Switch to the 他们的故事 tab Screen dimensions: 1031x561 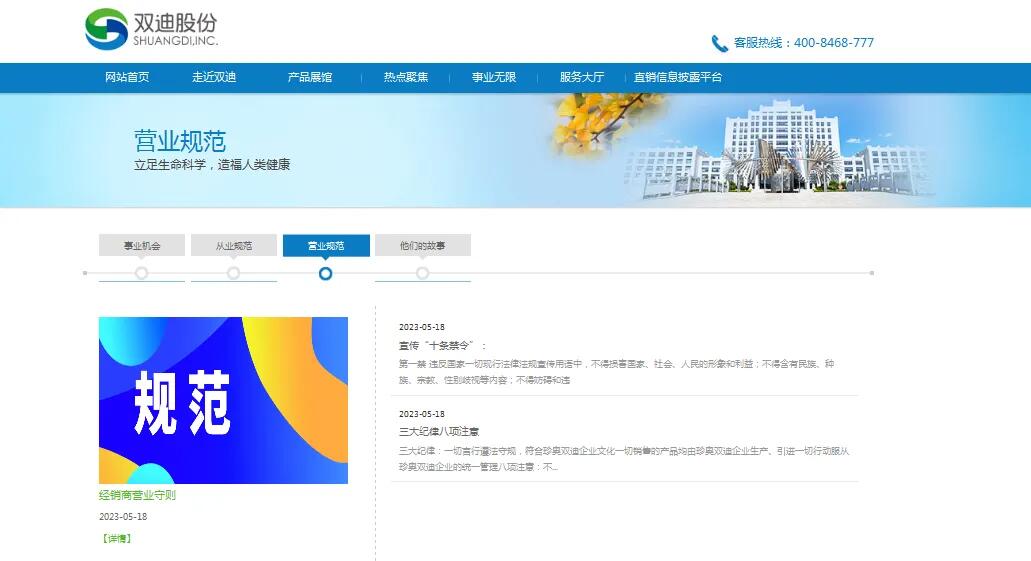(x=422, y=245)
